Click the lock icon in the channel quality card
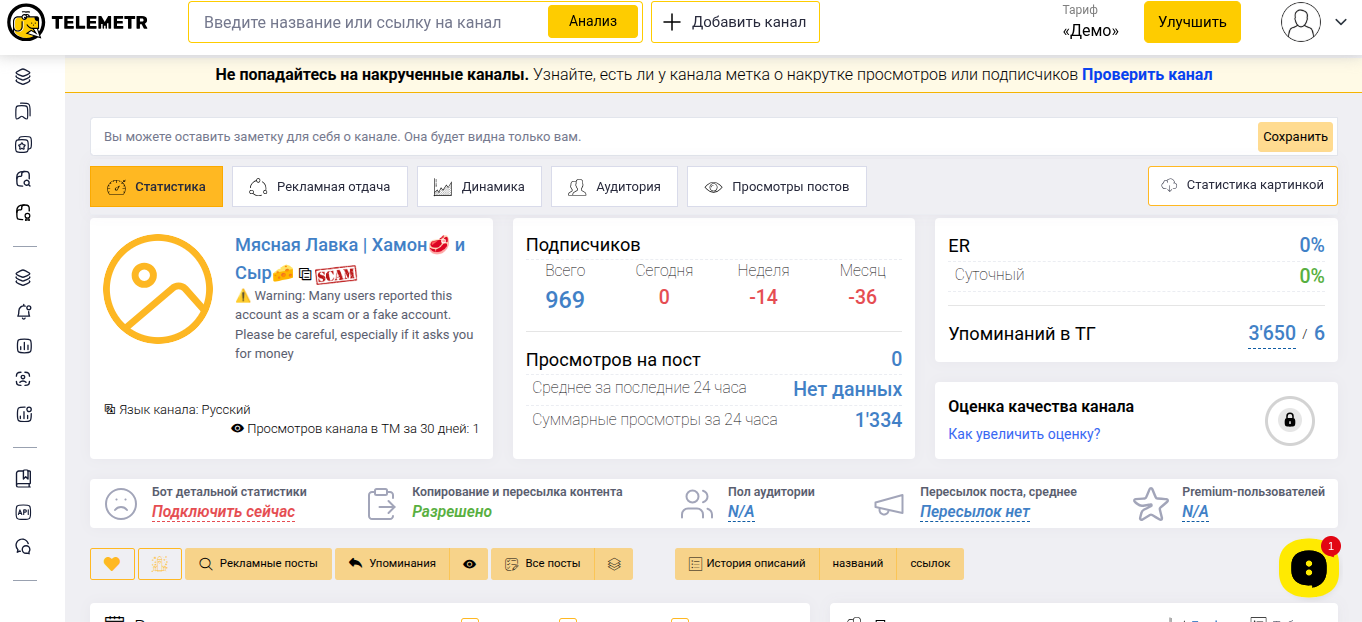This screenshot has height=622, width=1362. tap(1289, 421)
